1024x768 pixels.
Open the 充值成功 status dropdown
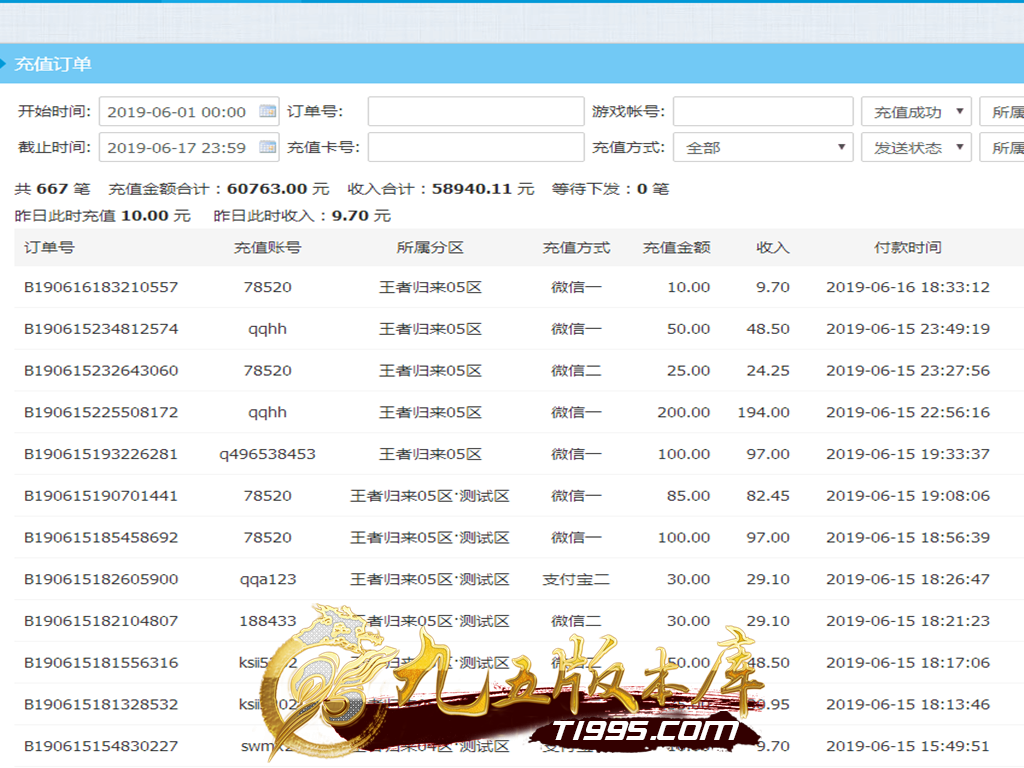point(916,112)
